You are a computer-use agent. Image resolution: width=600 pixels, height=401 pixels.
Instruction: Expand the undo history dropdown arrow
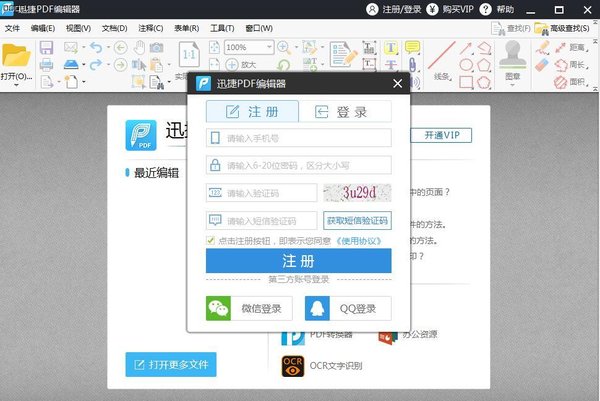[108, 48]
